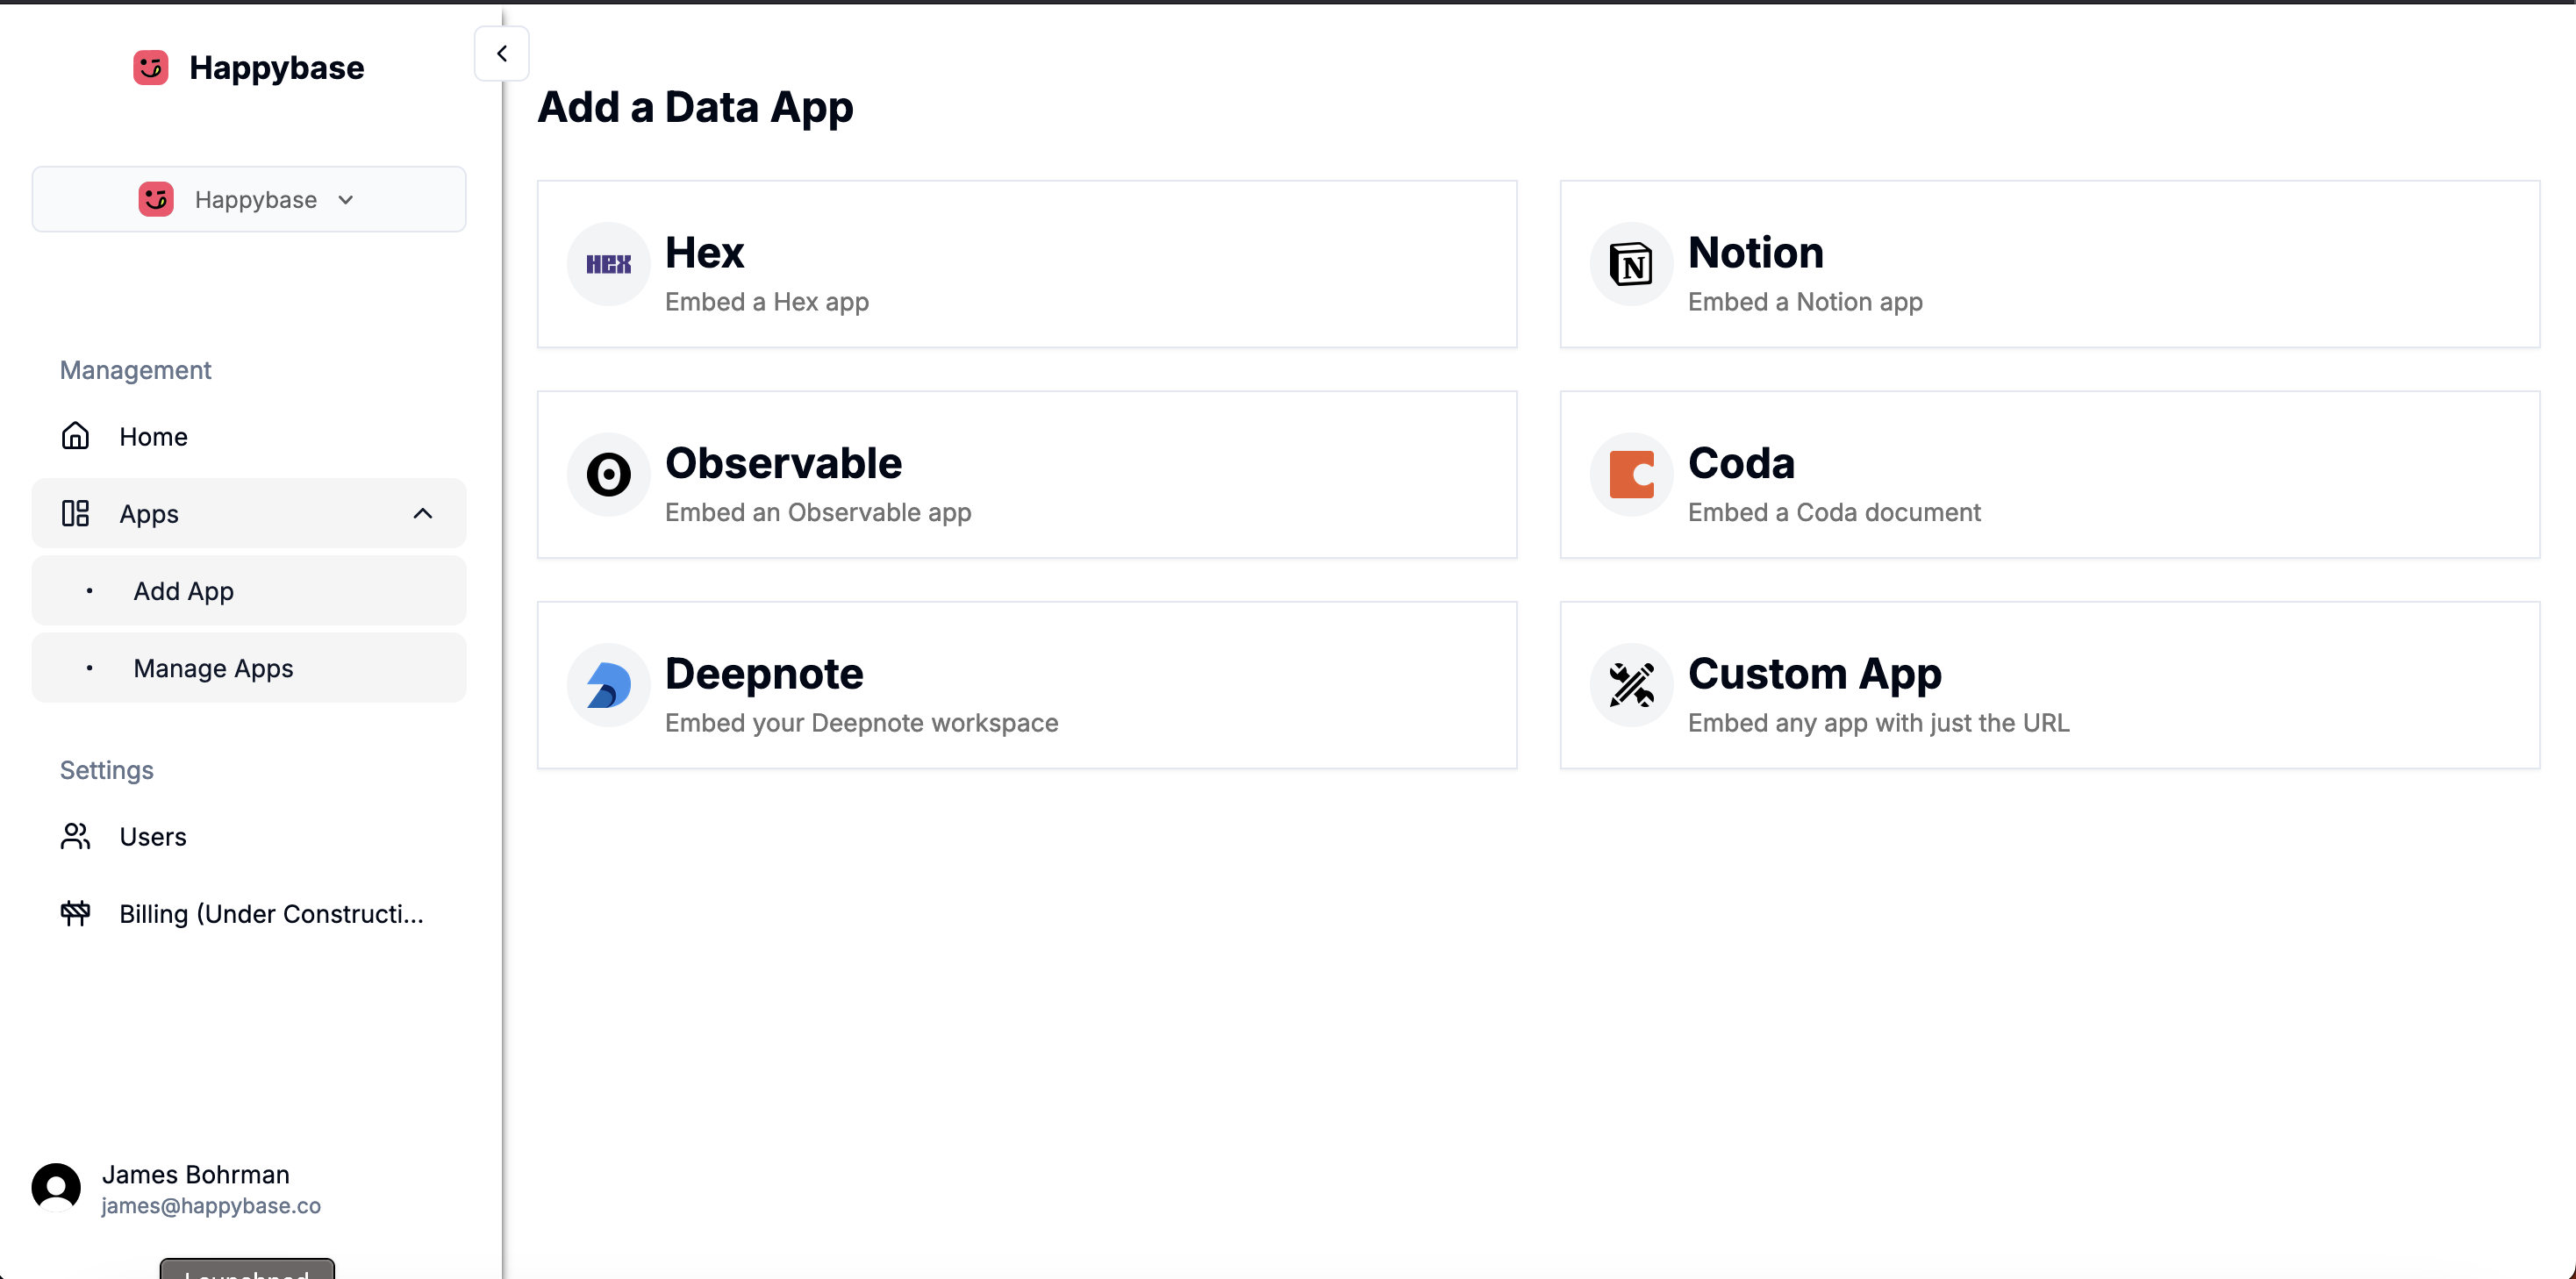
Task: Click the Deepnote logo icon
Action: click(608, 685)
